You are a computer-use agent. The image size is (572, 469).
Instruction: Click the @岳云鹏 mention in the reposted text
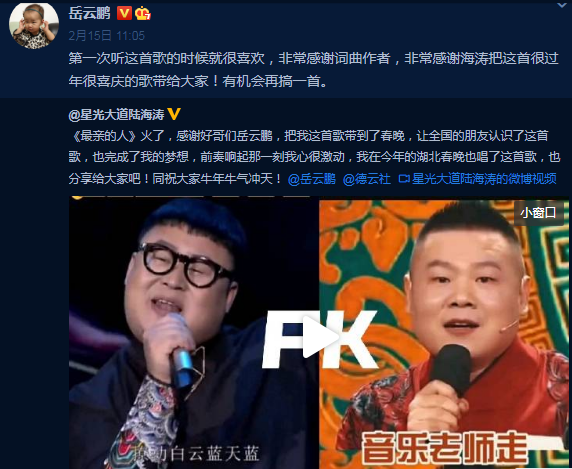click(312, 179)
